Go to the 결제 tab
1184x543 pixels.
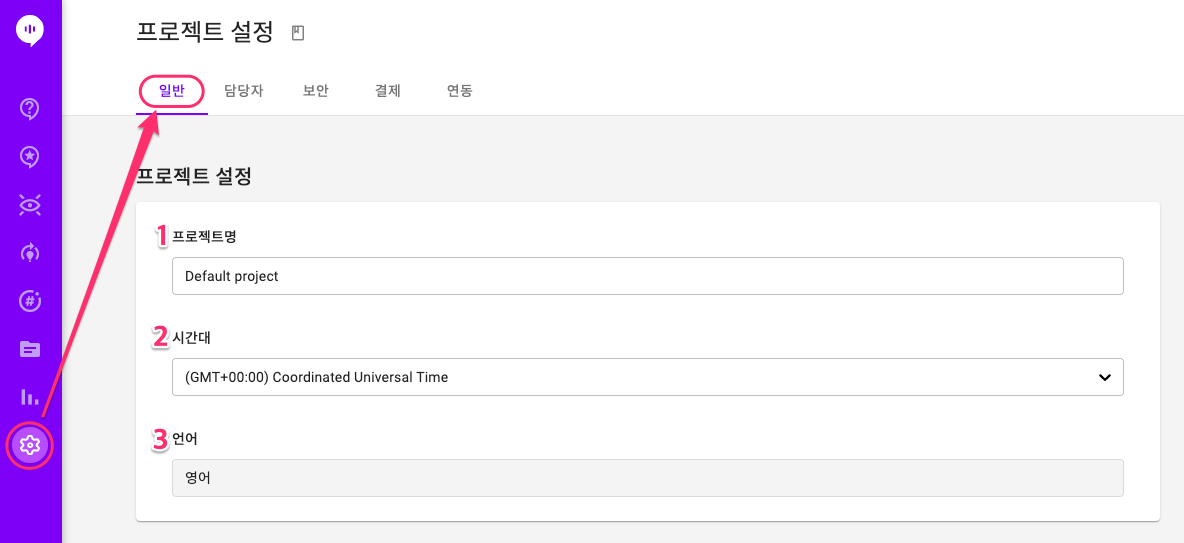click(387, 92)
